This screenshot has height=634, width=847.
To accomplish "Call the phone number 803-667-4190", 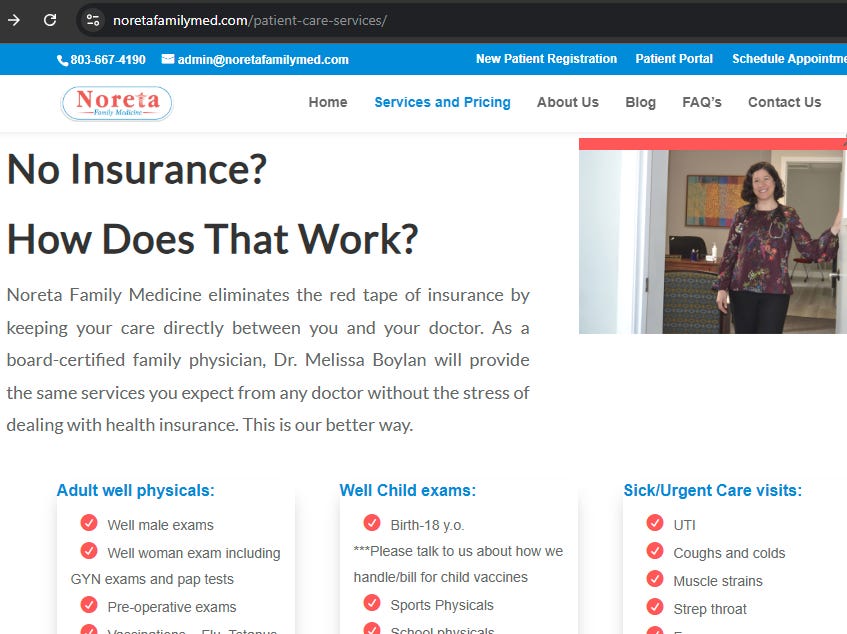I will point(108,60).
